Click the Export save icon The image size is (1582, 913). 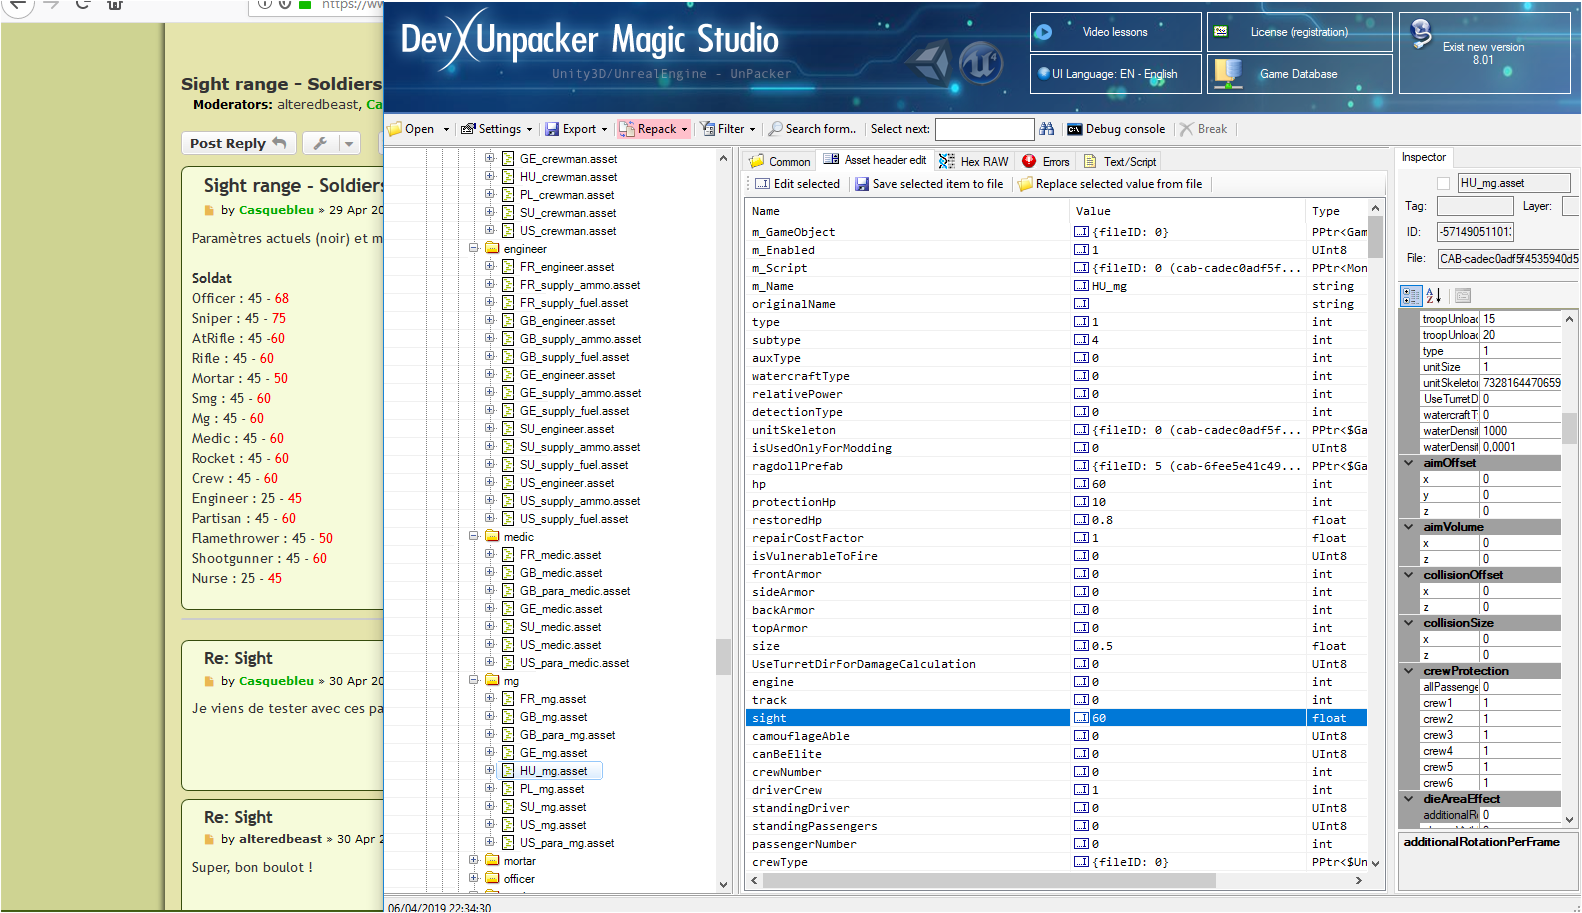(x=552, y=129)
